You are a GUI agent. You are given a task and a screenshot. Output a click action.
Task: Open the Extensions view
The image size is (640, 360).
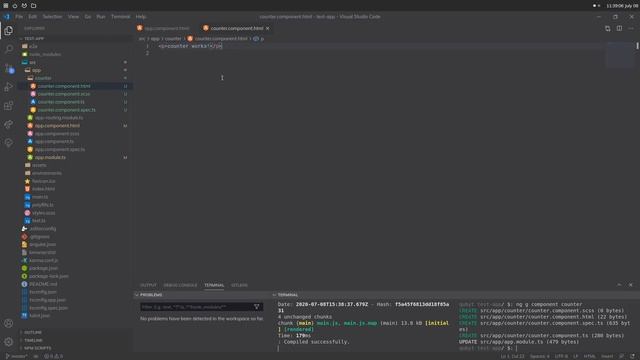tap(9, 106)
